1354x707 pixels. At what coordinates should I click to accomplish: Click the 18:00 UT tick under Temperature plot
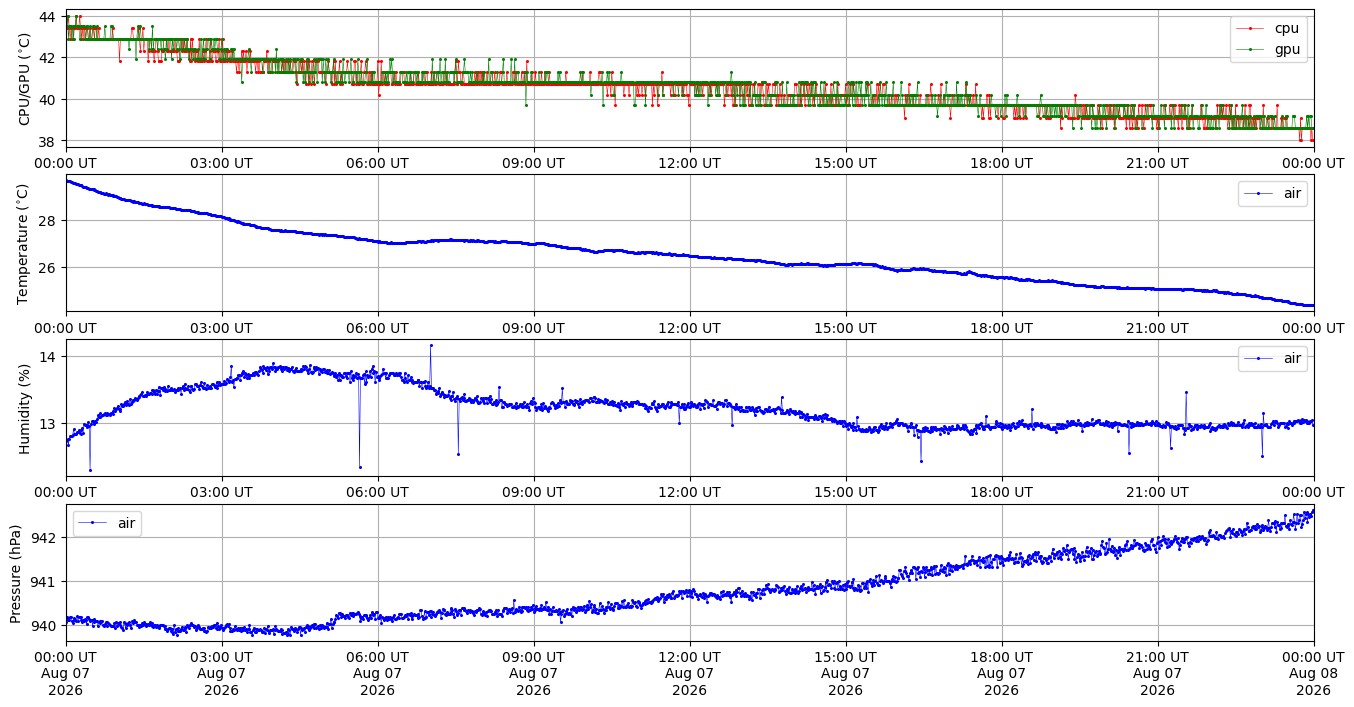click(1001, 328)
